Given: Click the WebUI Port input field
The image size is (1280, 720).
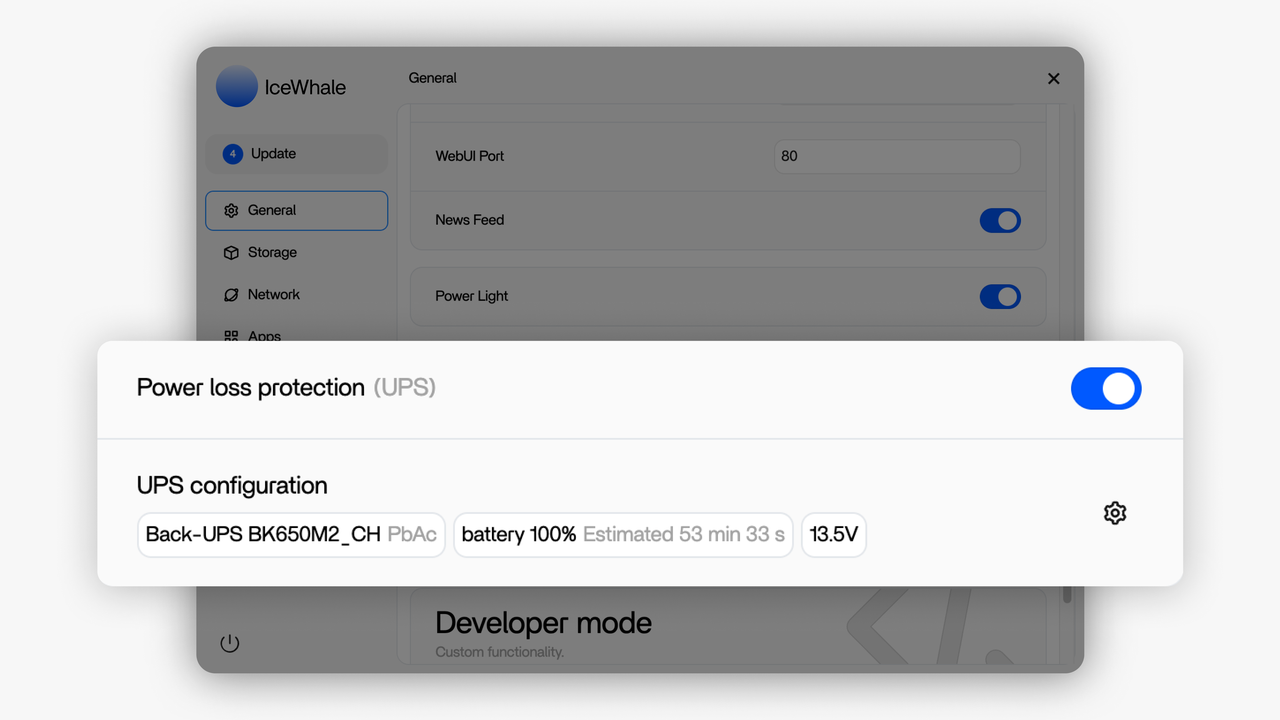Looking at the screenshot, I should click(896, 156).
